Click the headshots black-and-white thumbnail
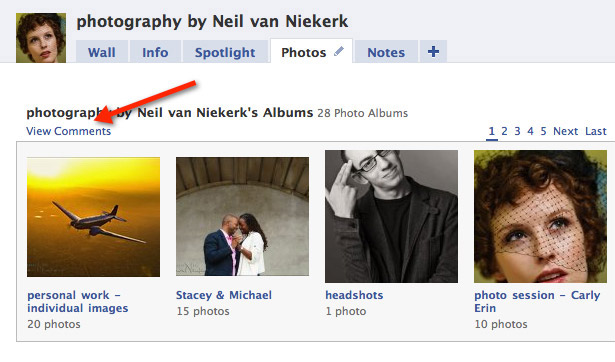 tap(391, 216)
